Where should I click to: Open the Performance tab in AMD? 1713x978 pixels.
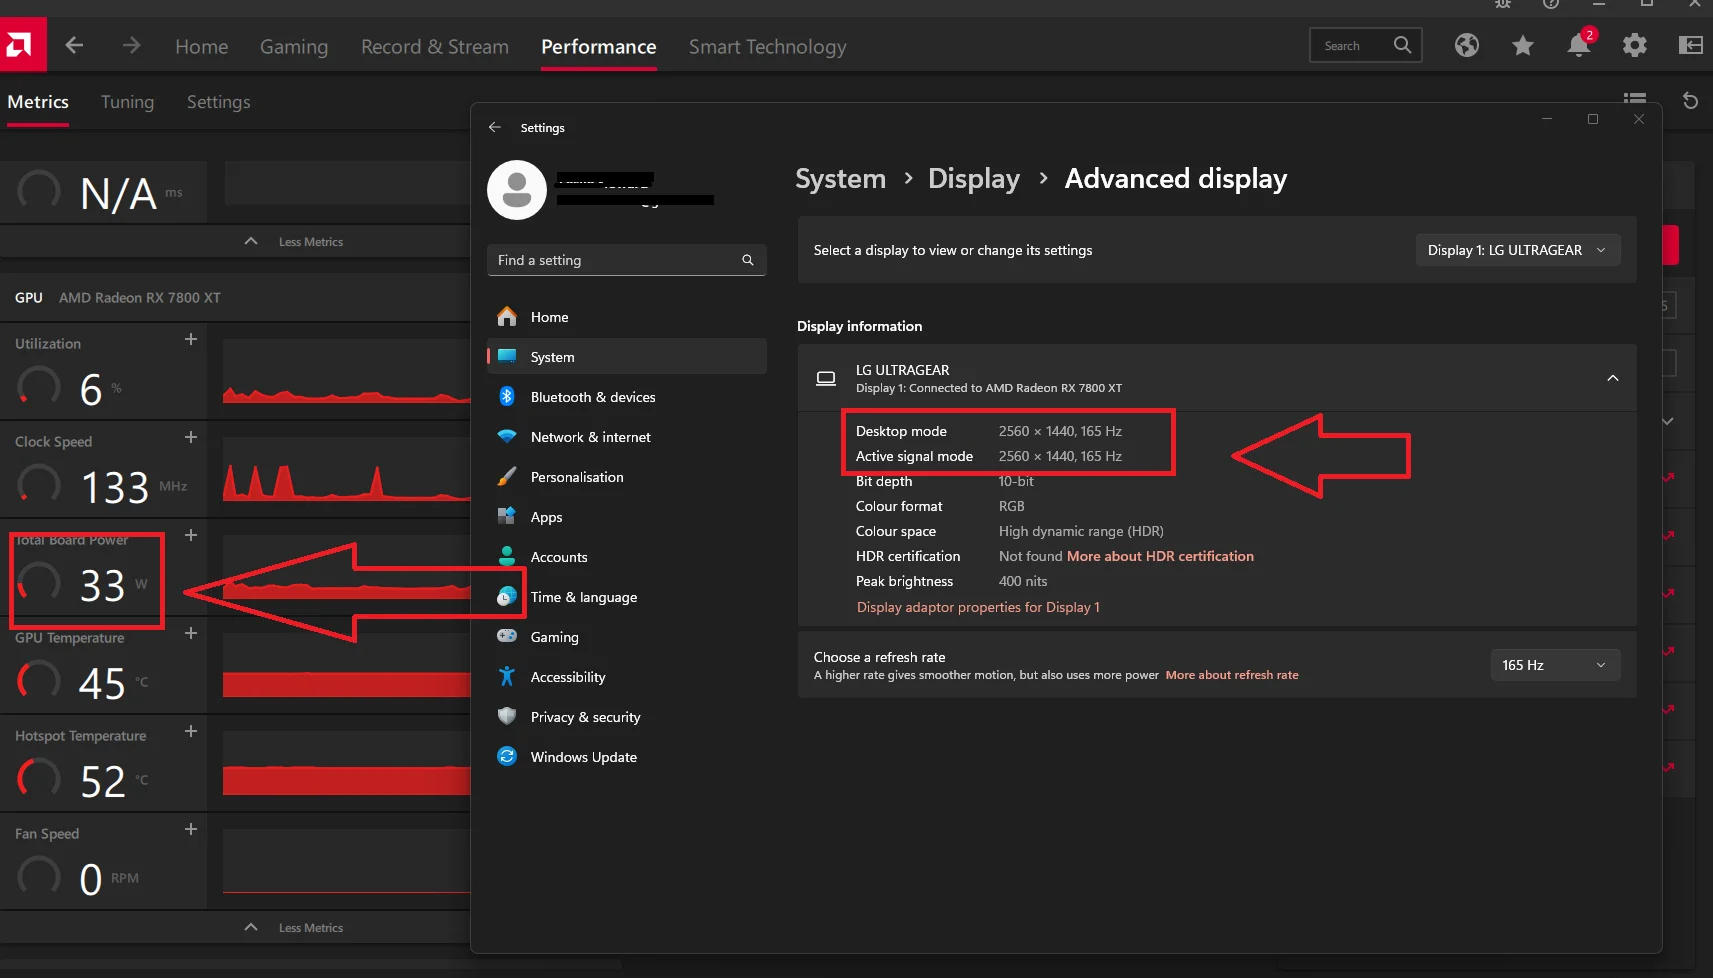click(599, 47)
